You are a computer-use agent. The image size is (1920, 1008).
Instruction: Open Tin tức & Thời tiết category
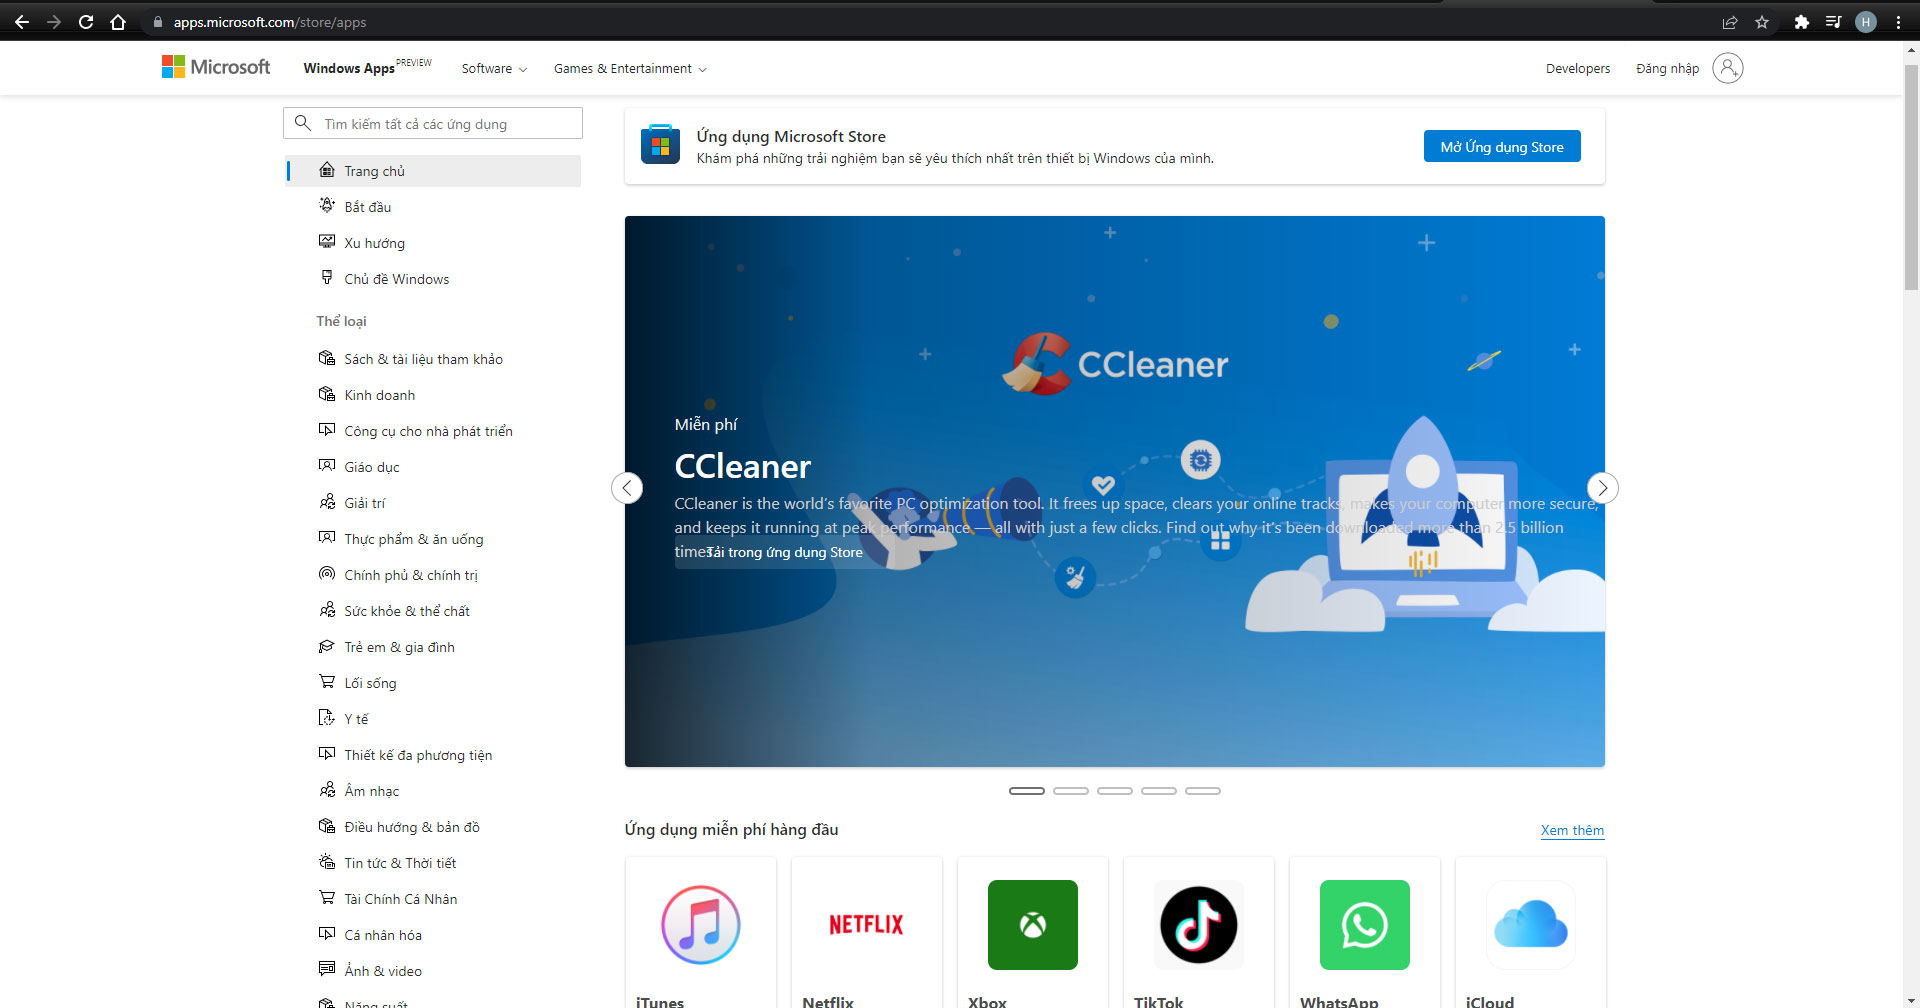coord(433,863)
